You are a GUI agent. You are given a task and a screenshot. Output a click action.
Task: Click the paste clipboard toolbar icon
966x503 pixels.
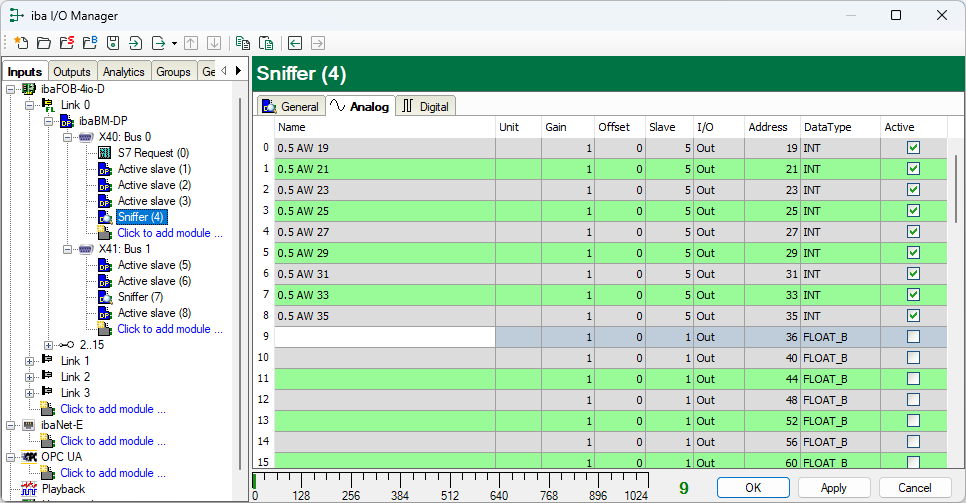pyautogui.click(x=265, y=43)
